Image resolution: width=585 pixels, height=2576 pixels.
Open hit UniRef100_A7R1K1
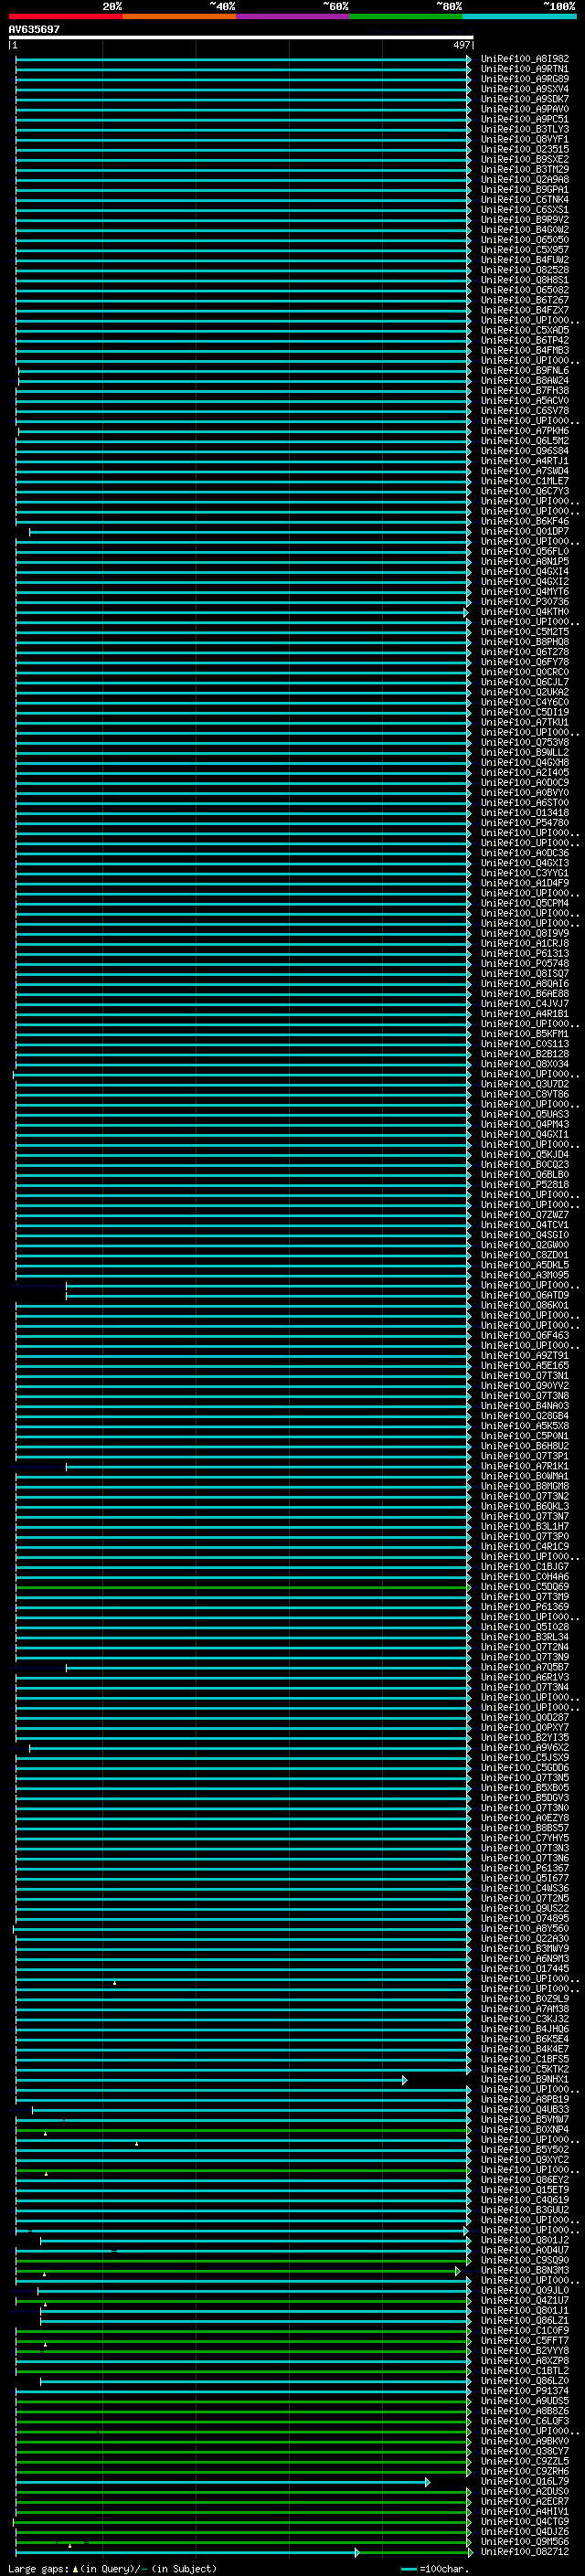click(525, 1467)
